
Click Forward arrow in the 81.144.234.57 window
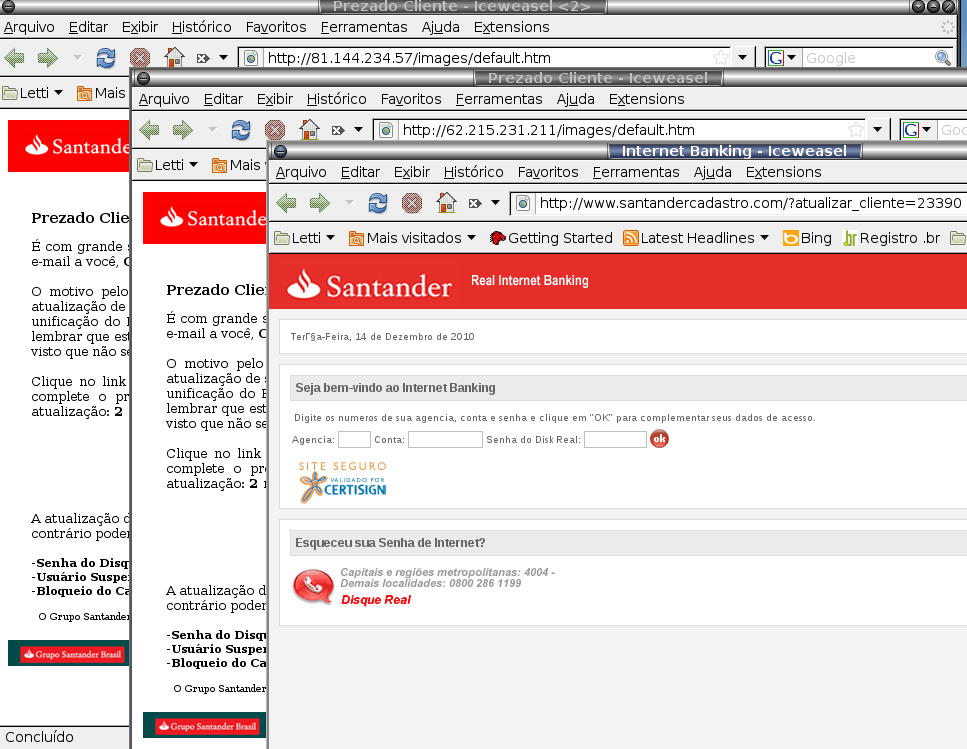click(x=48, y=58)
